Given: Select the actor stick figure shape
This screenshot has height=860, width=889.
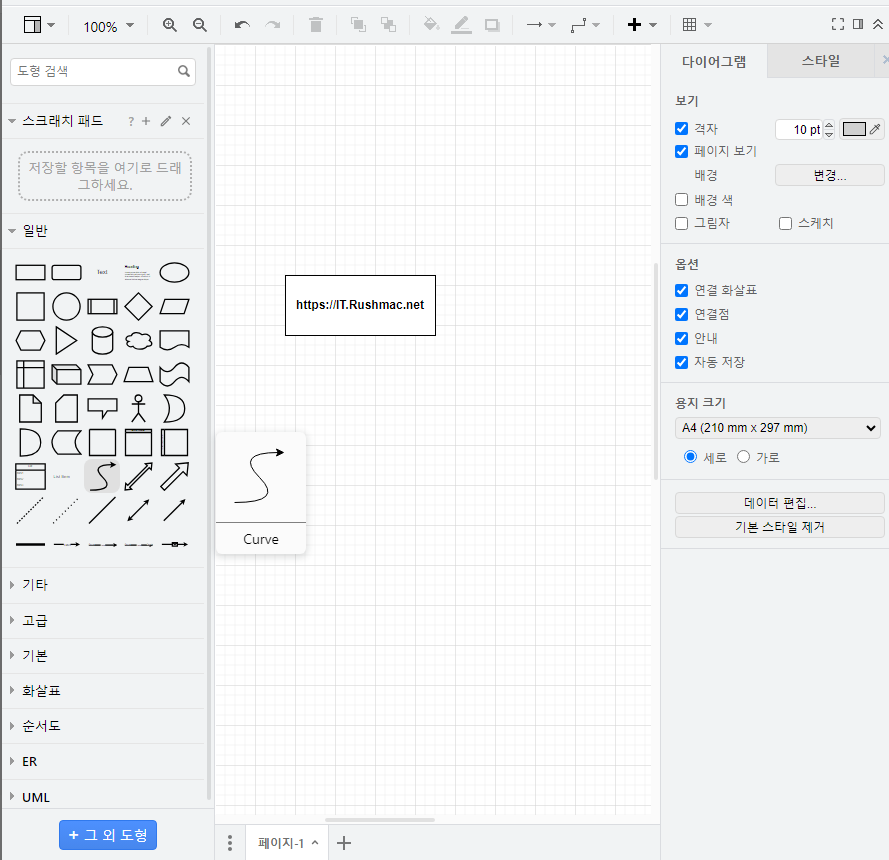Looking at the screenshot, I should click(x=138, y=409).
